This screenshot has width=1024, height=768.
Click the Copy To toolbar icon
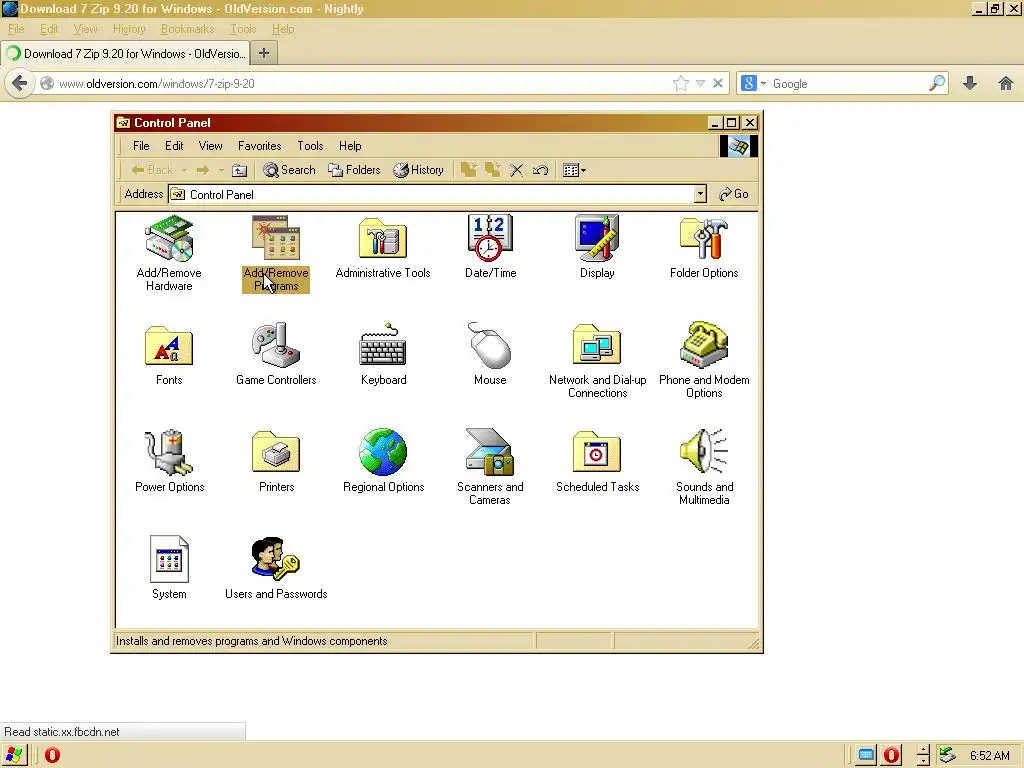492,170
